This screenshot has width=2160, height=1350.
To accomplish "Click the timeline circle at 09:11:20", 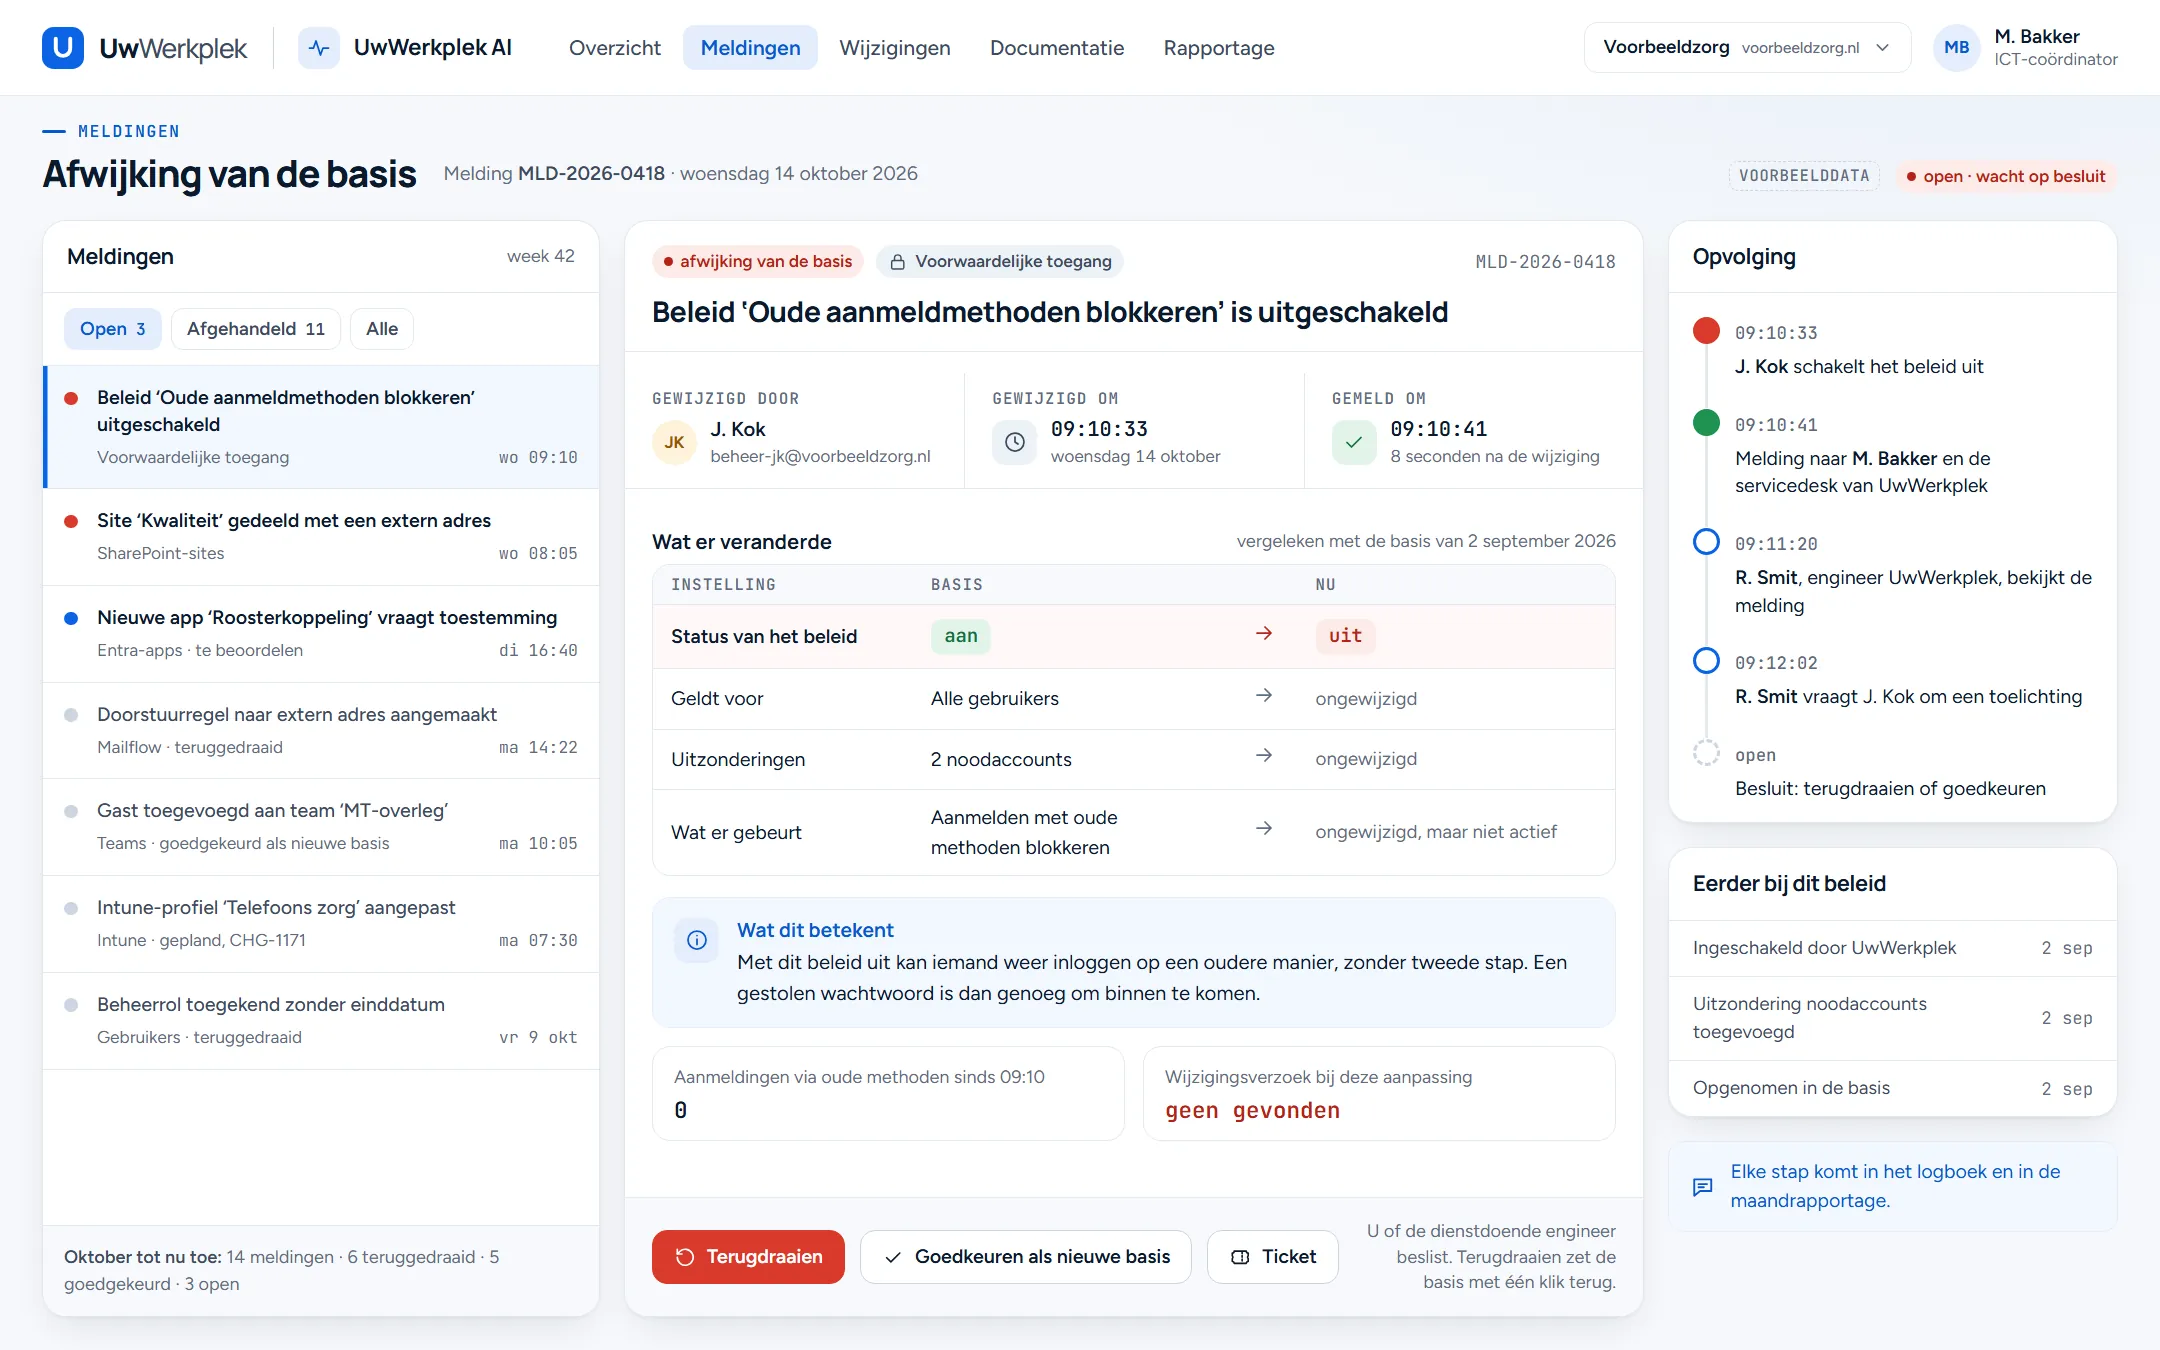I will coord(1706,542).
